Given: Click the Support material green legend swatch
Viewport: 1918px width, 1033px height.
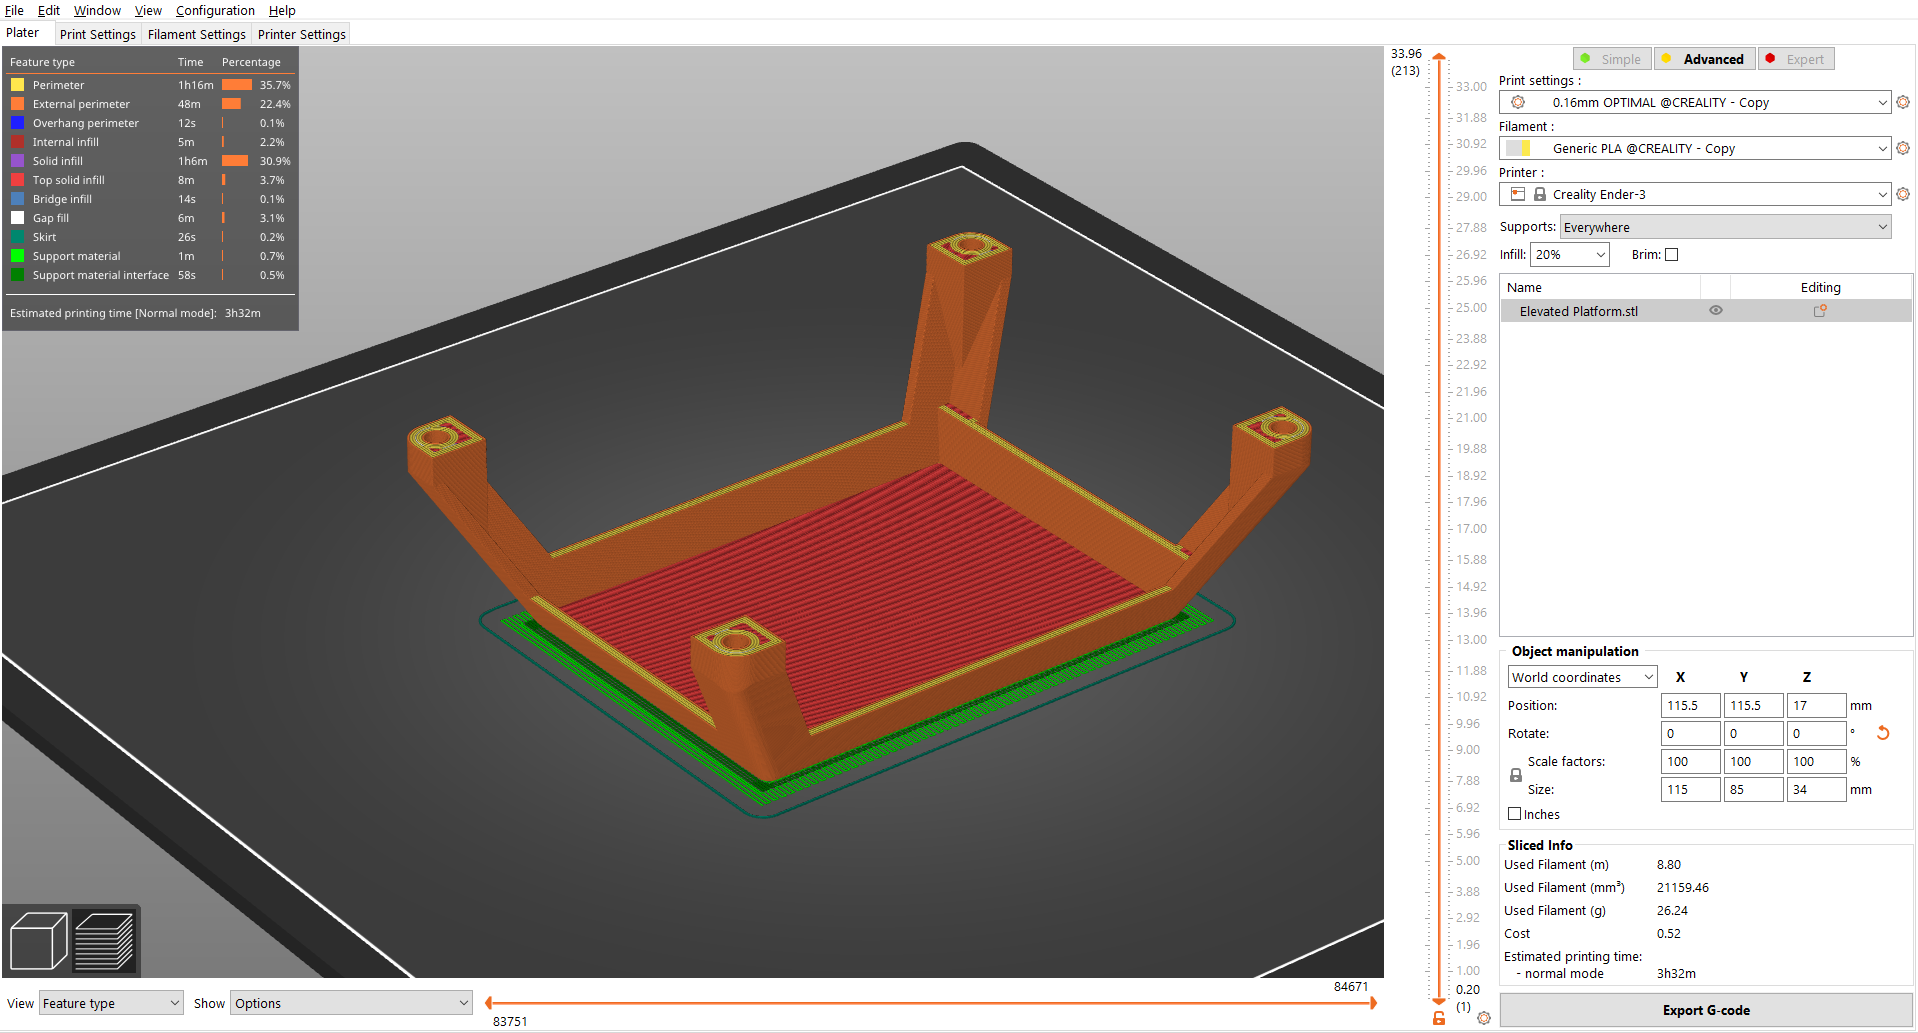Looking at the screenshot, I should (x=17, y=256).
